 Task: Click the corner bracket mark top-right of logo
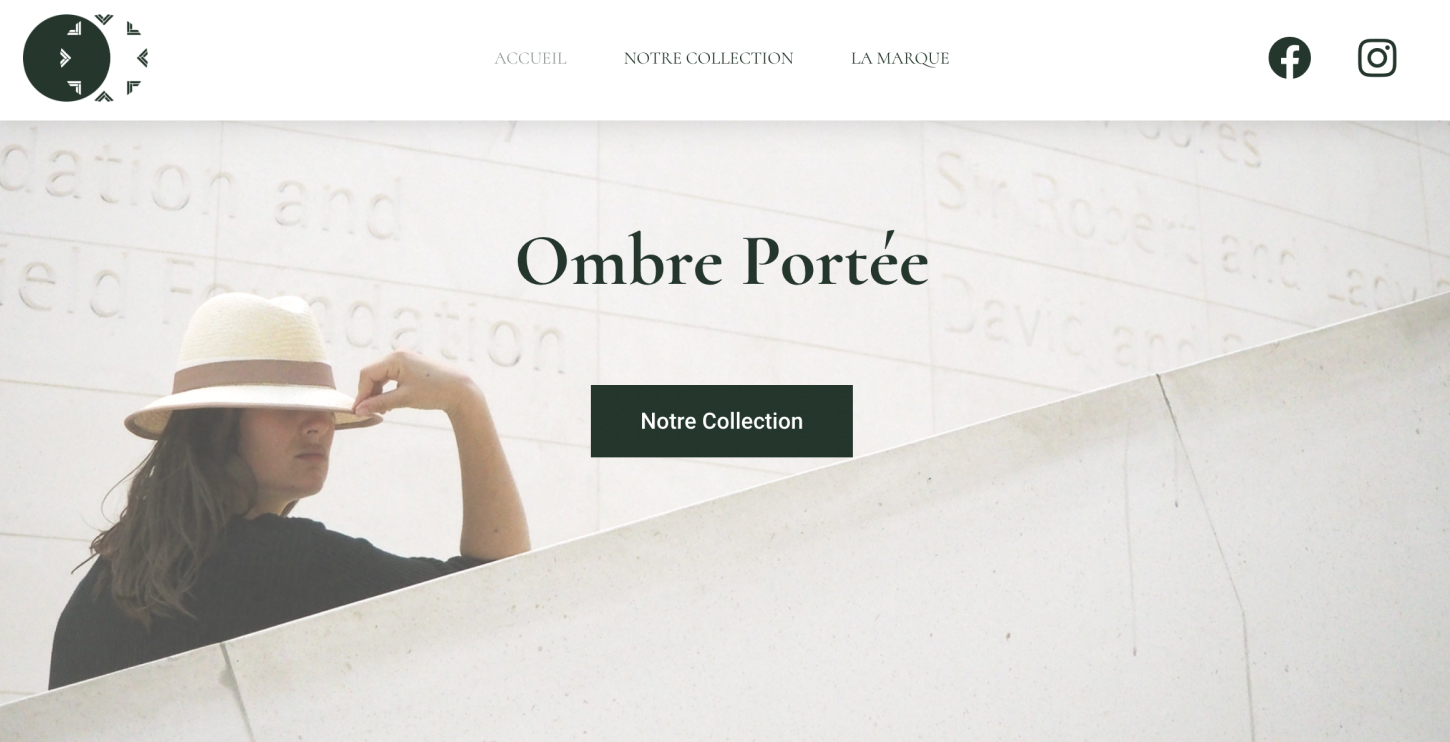point(133,28)
